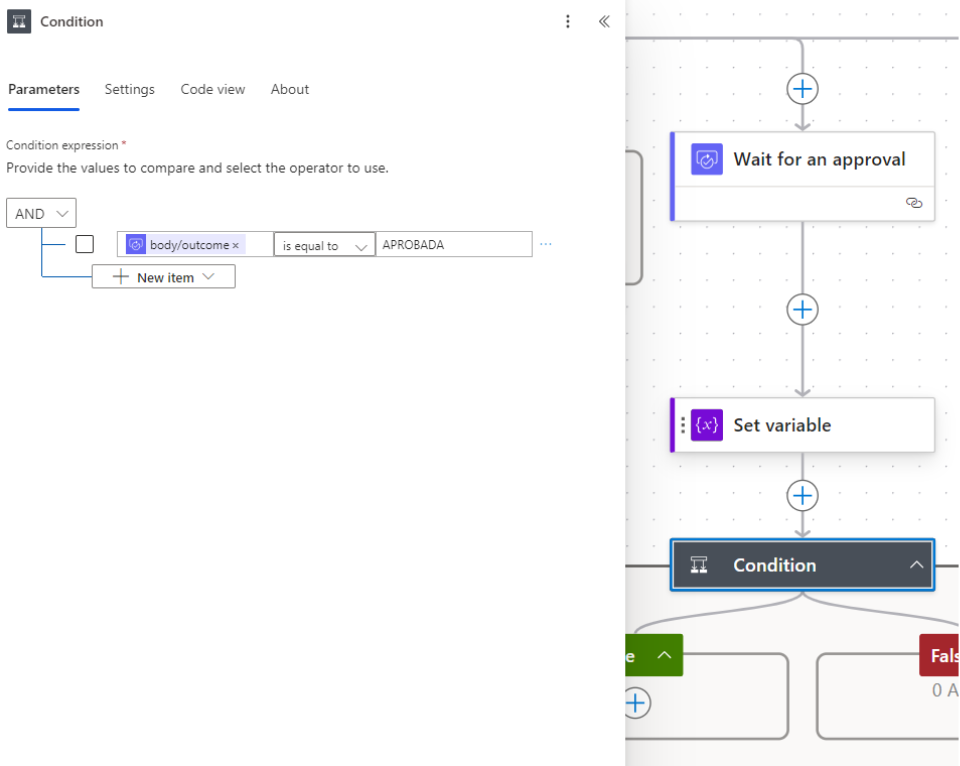Click the approval icon on Wait for an approval
The image size is (960, 766).
(707, 159)
